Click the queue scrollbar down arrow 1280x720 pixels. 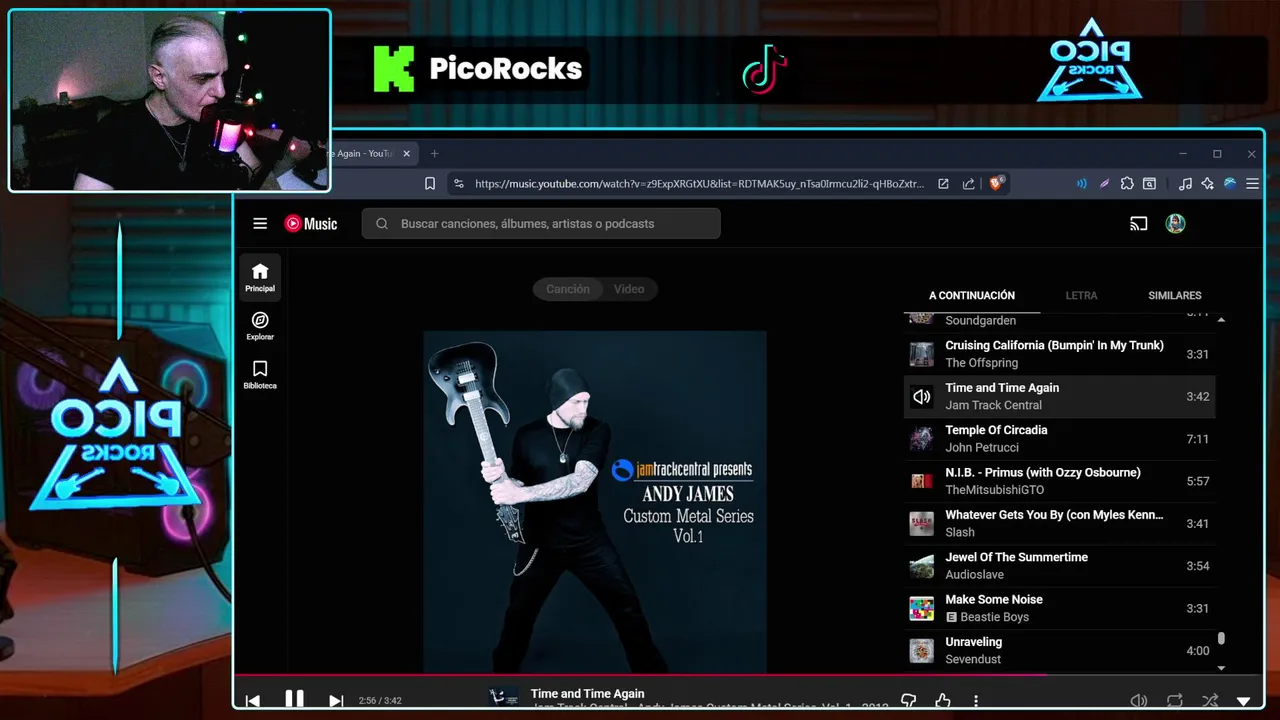point(1221,667)
